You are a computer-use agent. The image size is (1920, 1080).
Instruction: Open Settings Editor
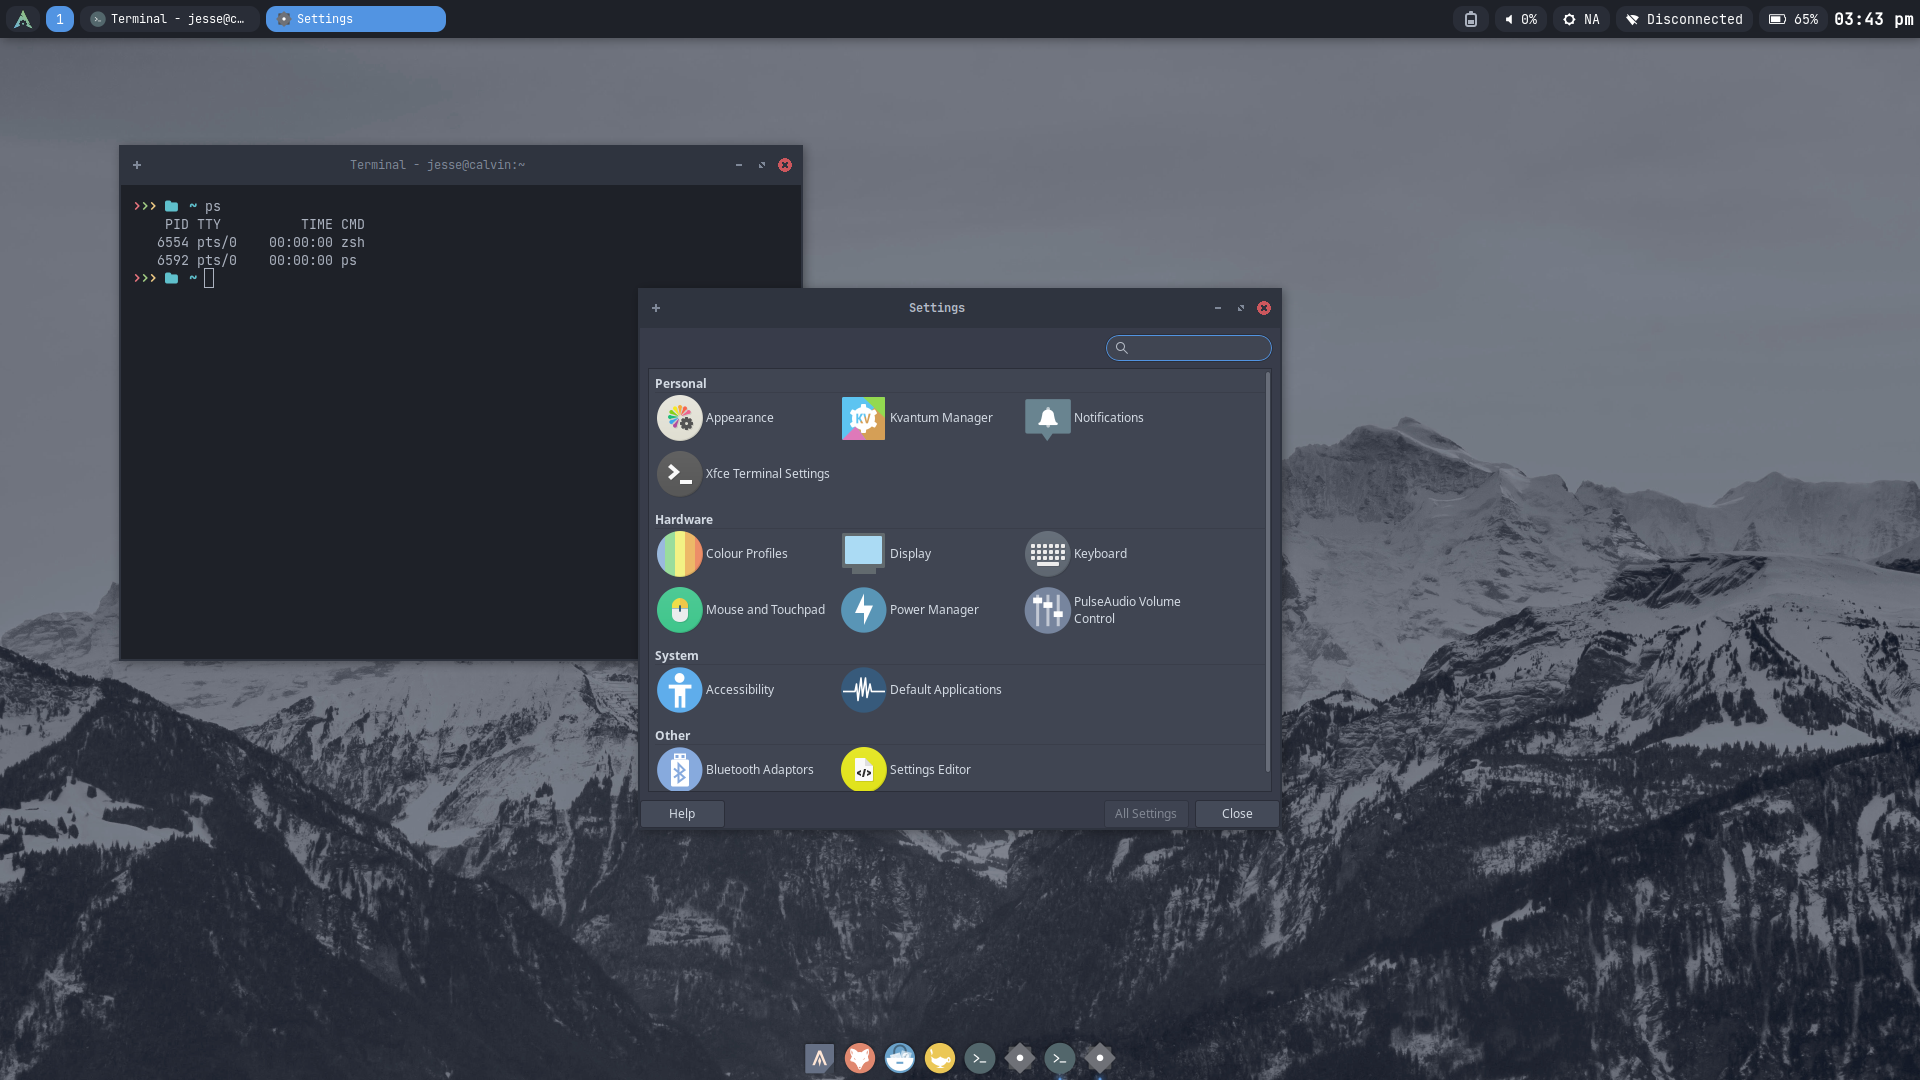click(907, 770)
